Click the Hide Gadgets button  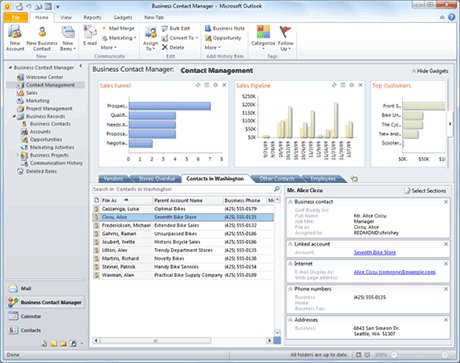[430, 71]
